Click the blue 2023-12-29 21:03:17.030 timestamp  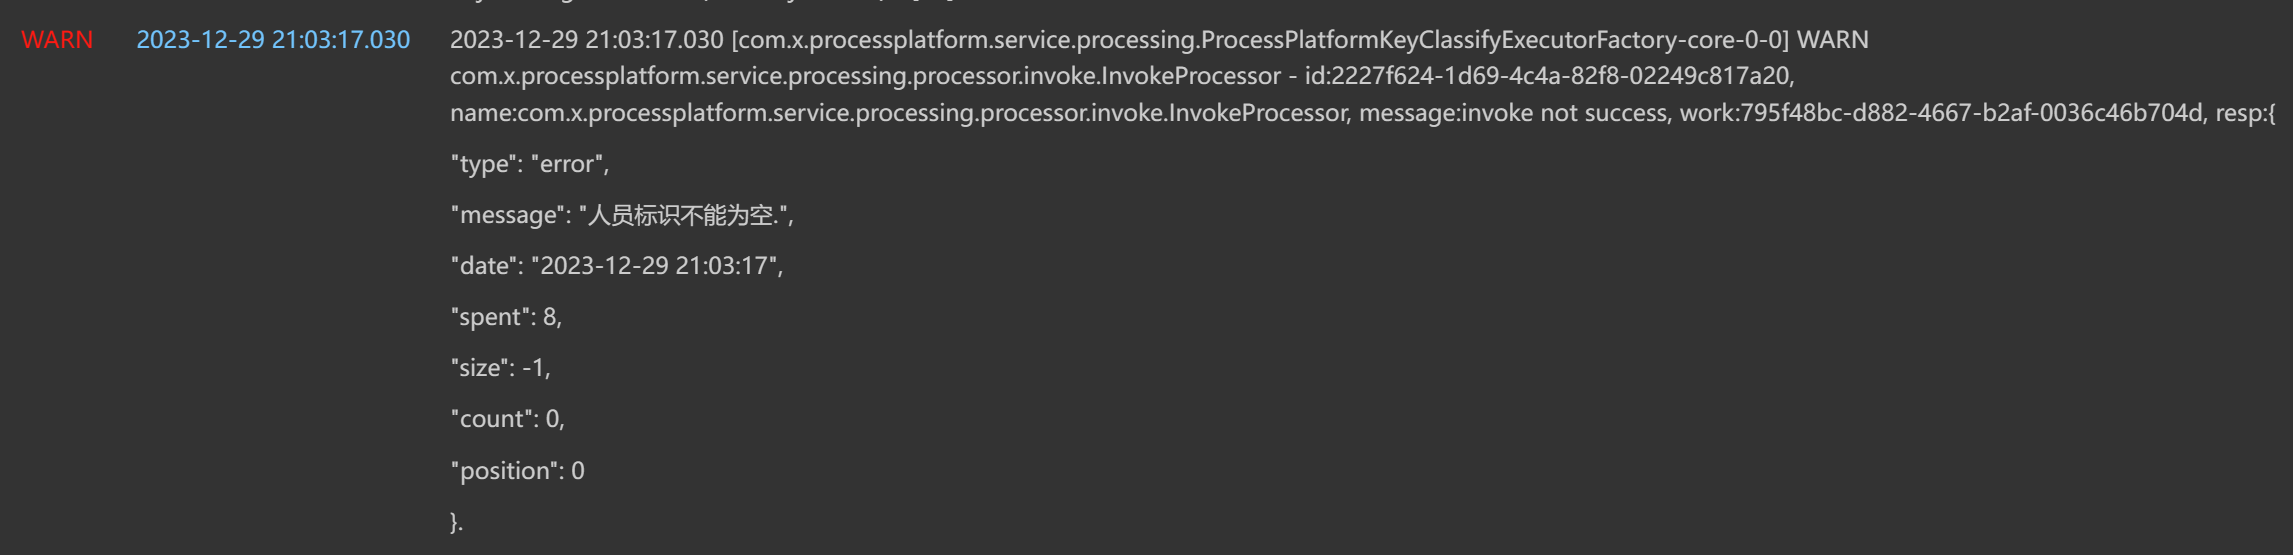273,40
